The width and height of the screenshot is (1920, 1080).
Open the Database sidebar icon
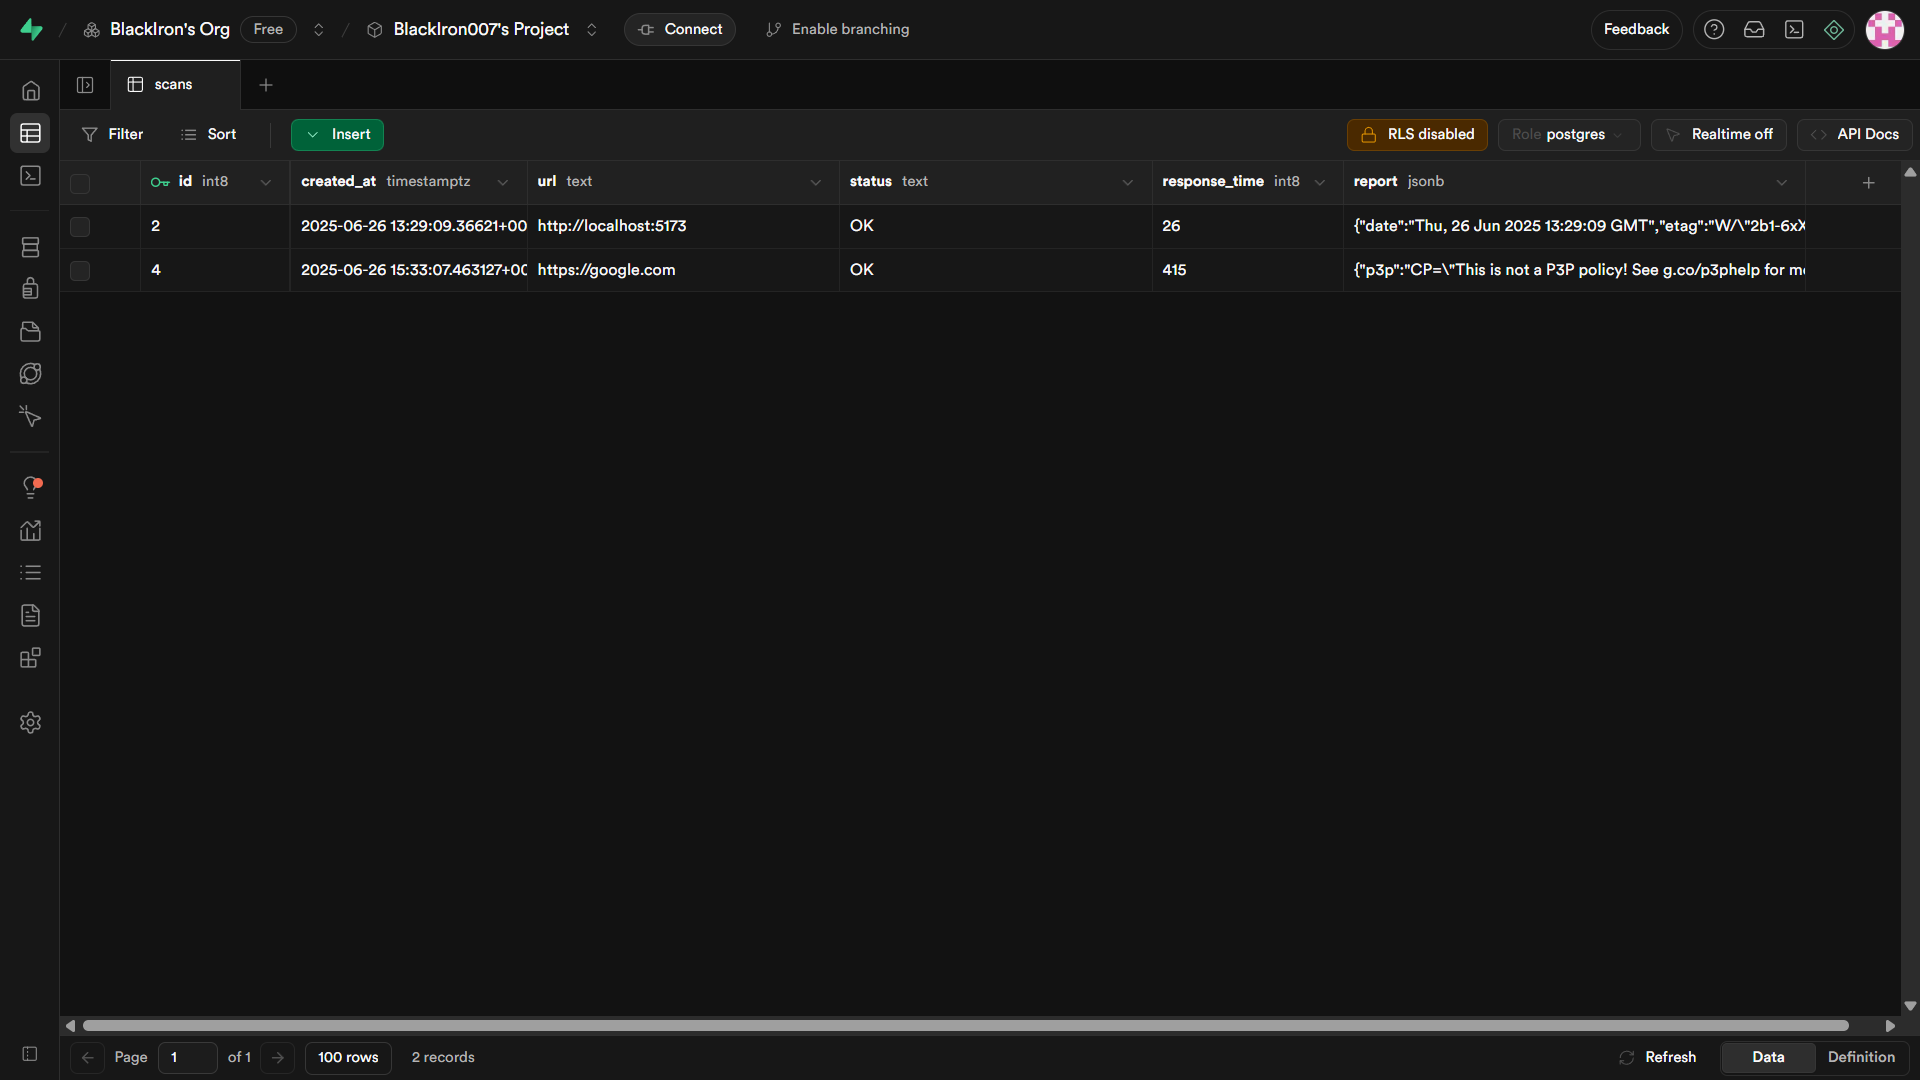31,247
